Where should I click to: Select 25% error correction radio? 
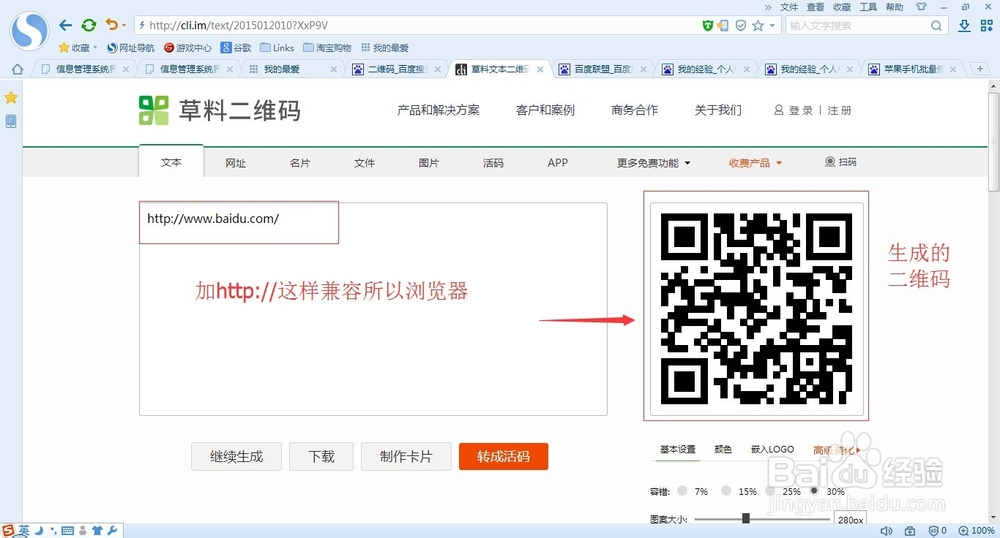point(770,491)
